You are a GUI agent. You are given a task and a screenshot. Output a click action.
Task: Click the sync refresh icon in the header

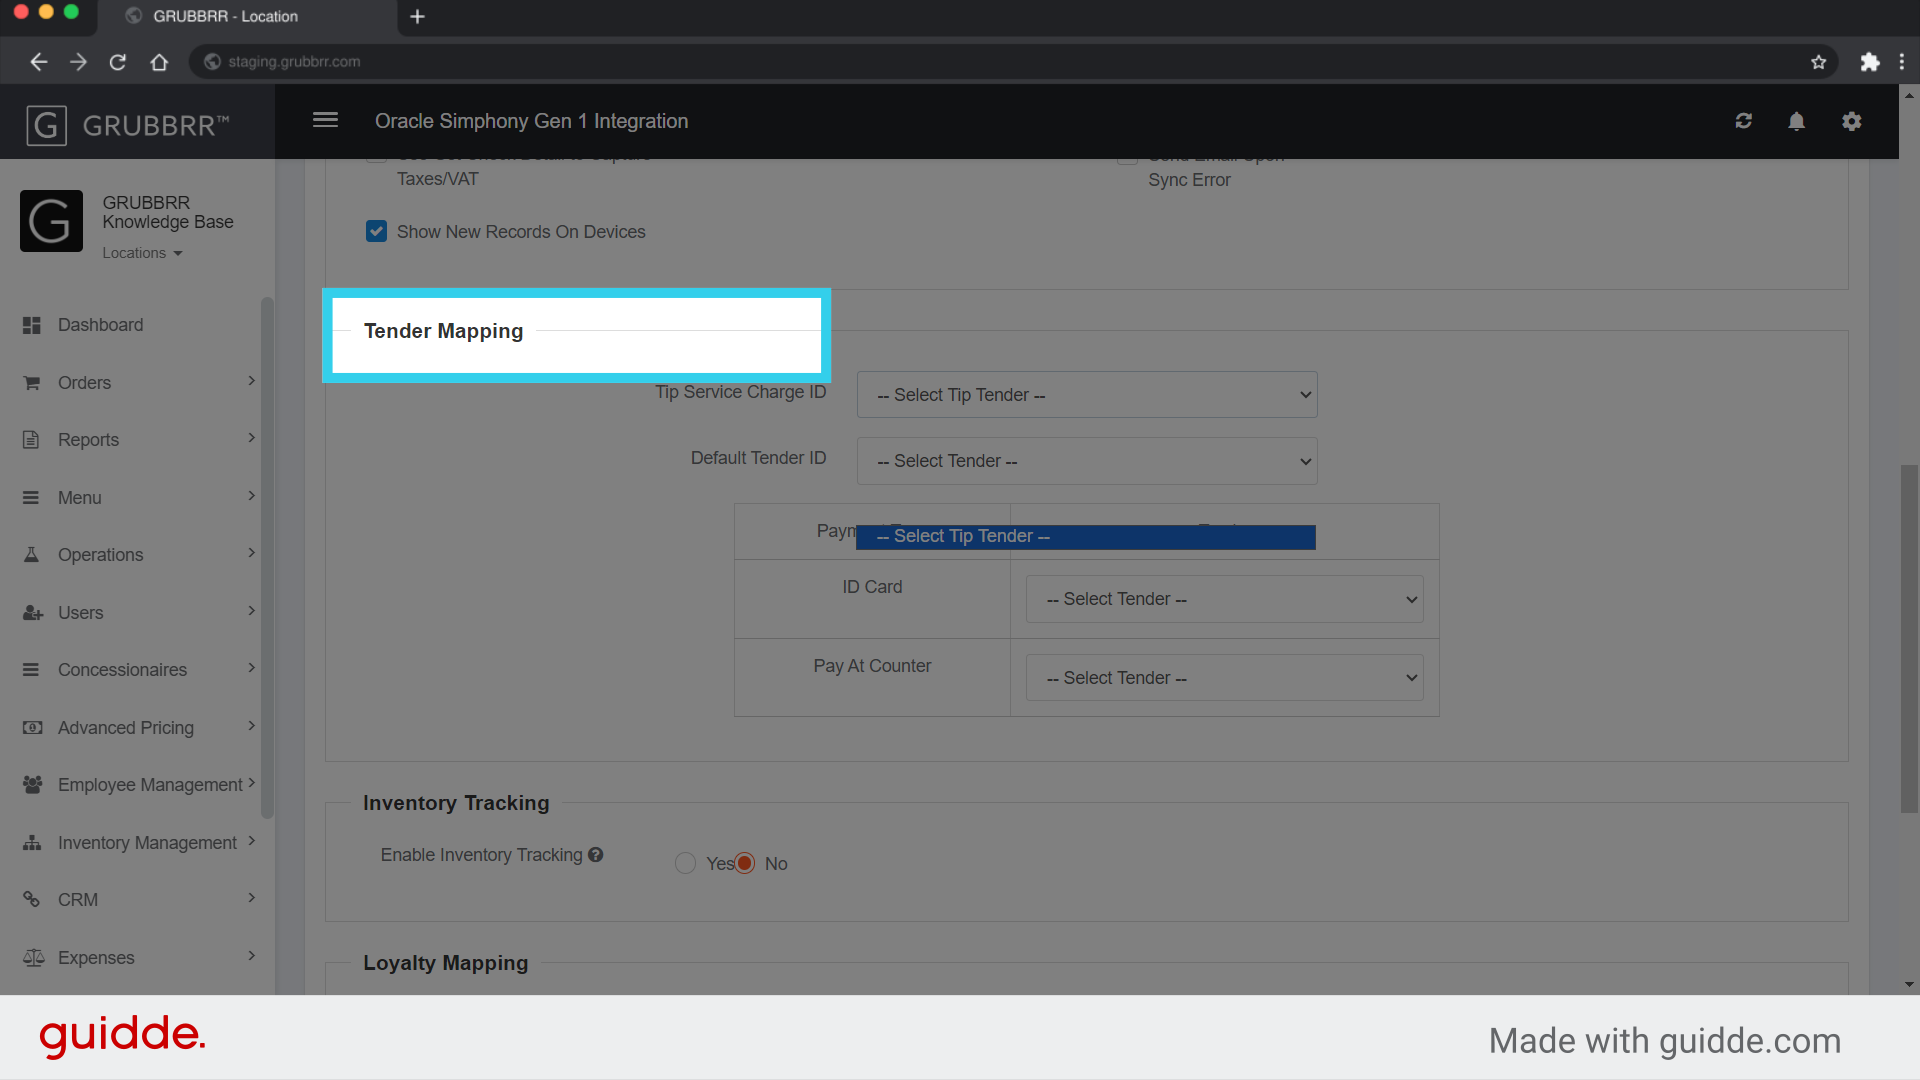pyautogui.click(x=1743, y=121)
